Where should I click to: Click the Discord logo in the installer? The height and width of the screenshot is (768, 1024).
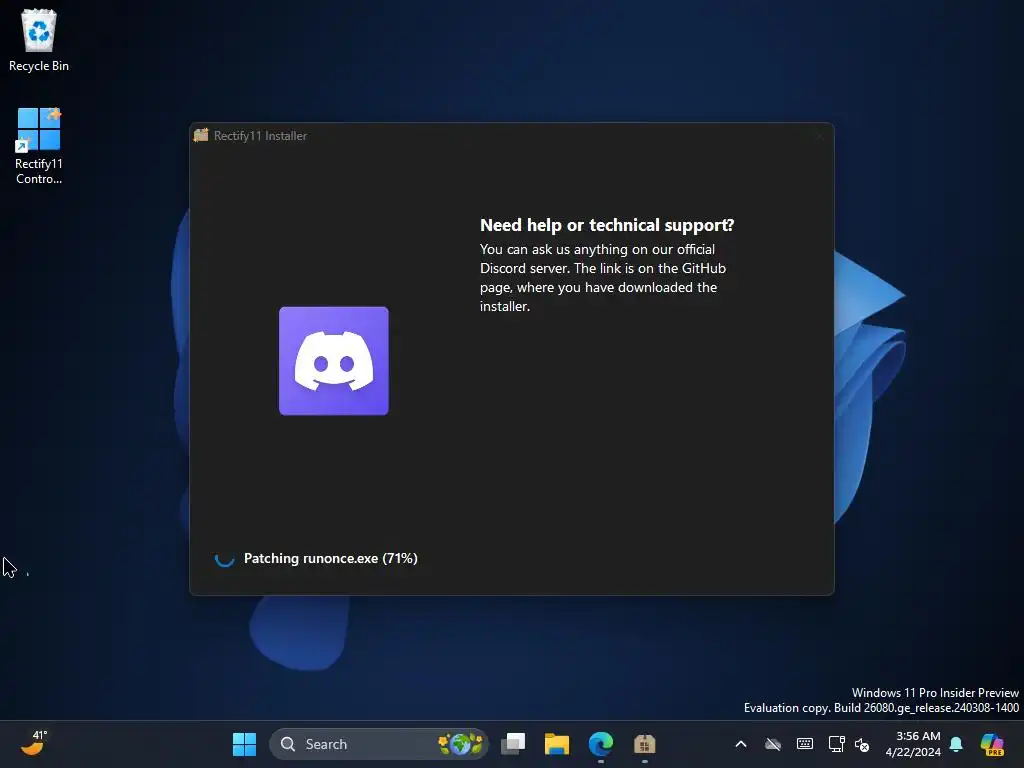[x=334, y=360]
